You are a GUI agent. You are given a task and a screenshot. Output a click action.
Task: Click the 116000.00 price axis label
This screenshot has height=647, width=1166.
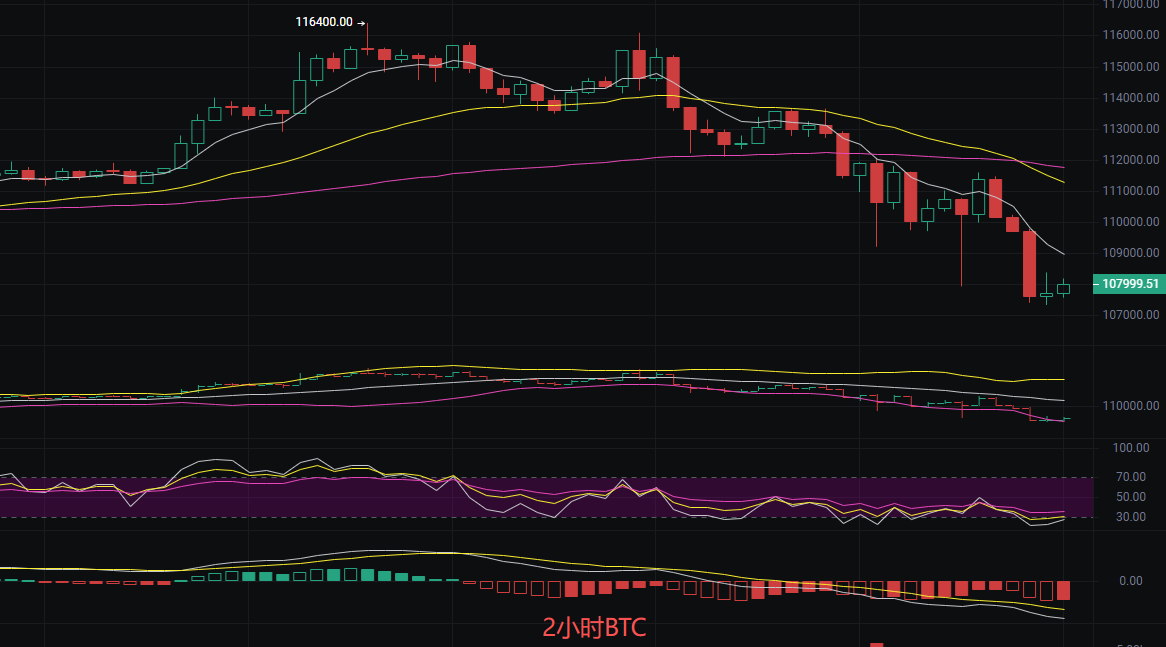(x=1131, y=36)
